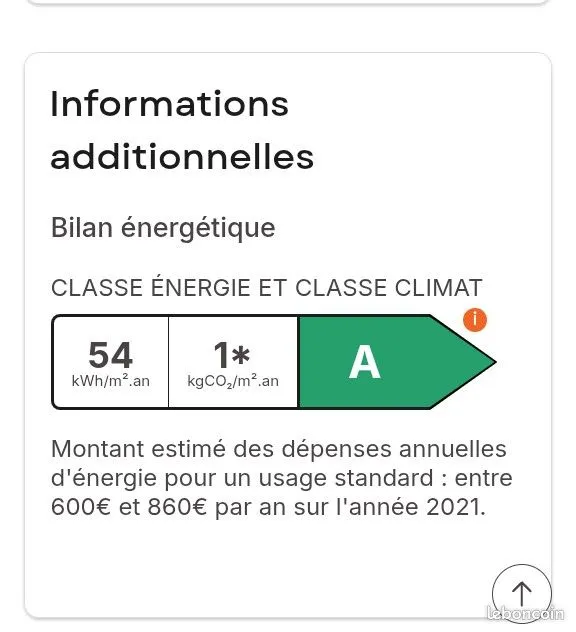Click the leboncoin watermark logo
Image resolution: width=576 pixels, height=632 pixels.
[x=525, y=613]
